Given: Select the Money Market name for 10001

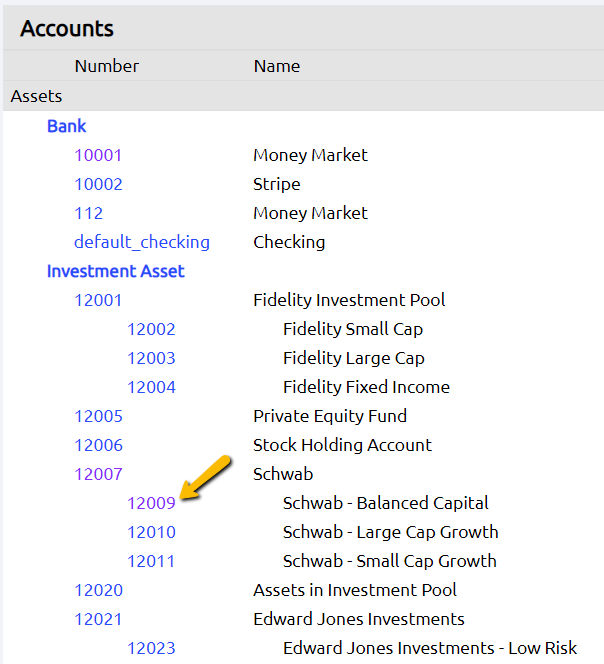Looking at the screenshot, I should (x=310, y=155).
